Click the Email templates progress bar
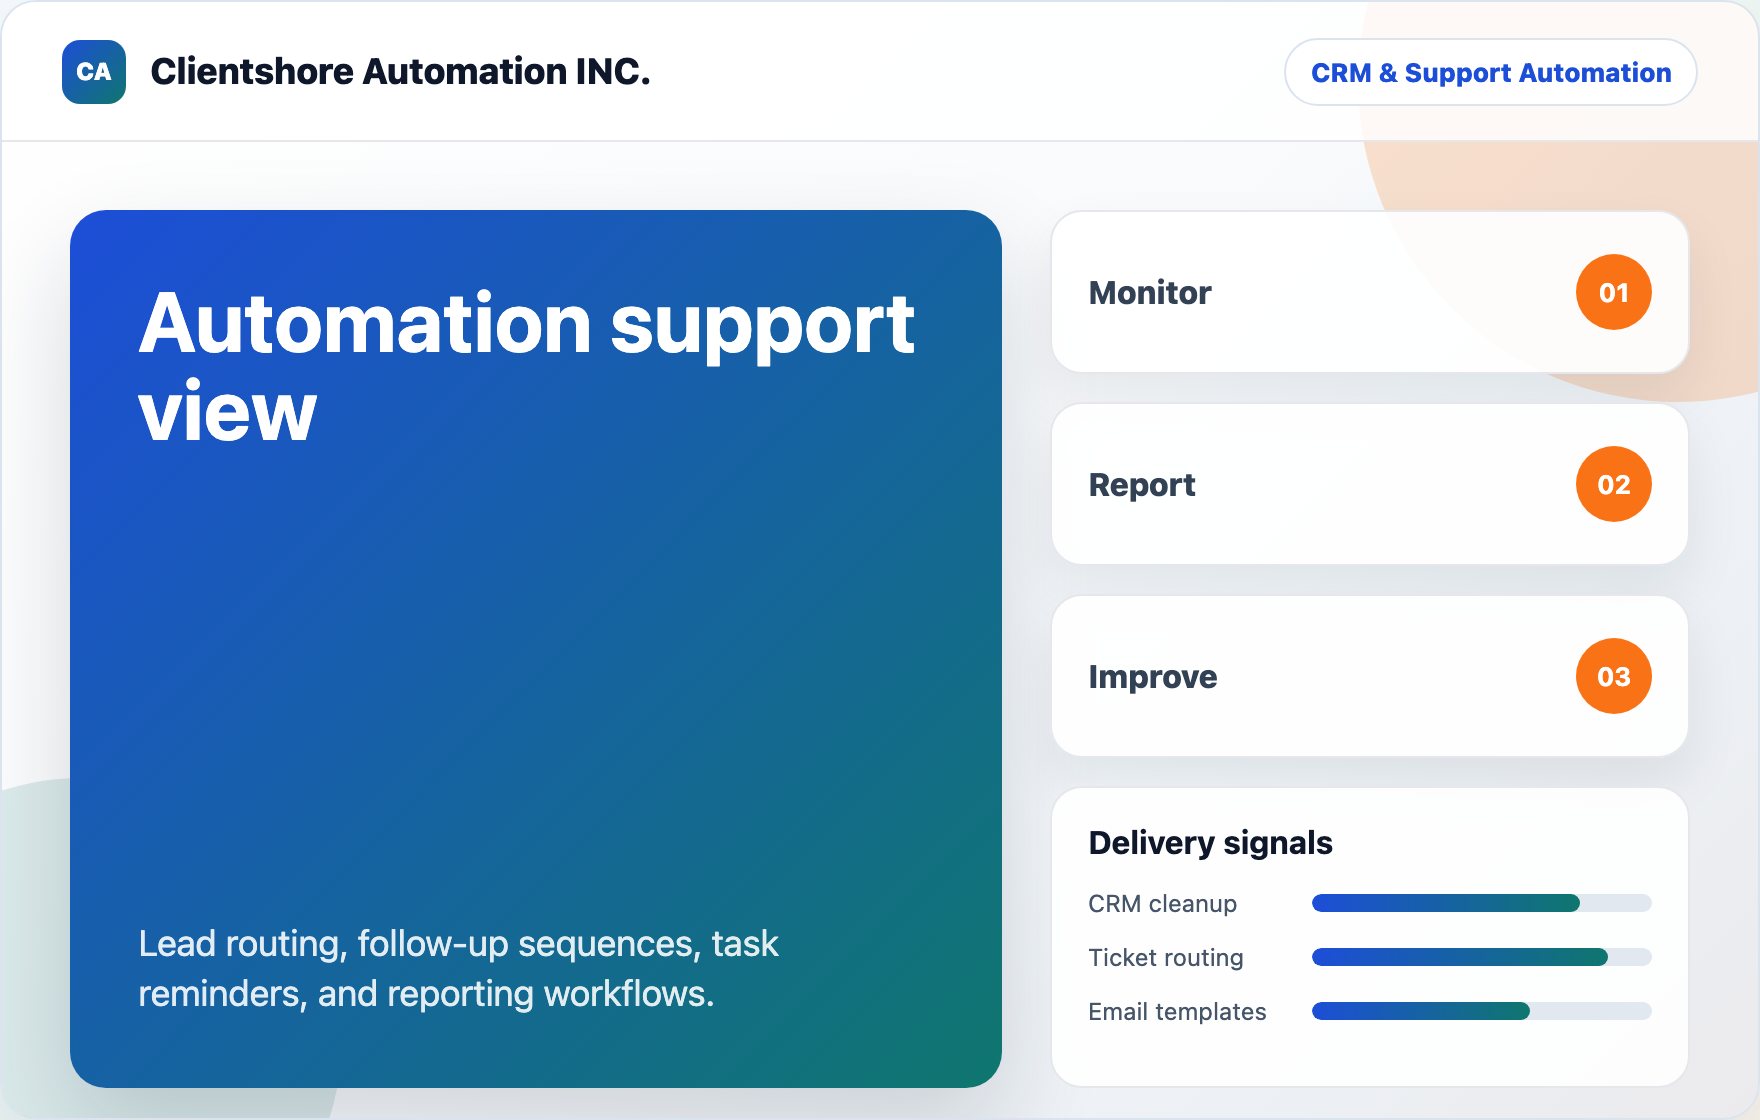Image resolution: width=1760 pixels, height=1120 pixels. 1481,1011
